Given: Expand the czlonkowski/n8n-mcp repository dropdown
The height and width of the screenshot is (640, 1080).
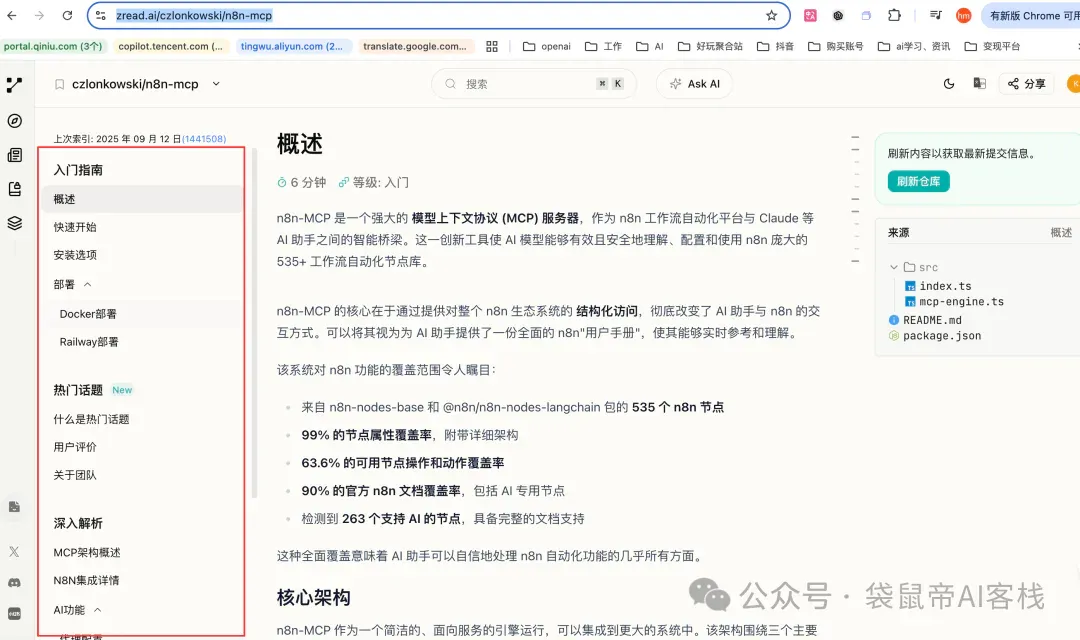Looking at the screenshot, I should click(x=216, y=84).
